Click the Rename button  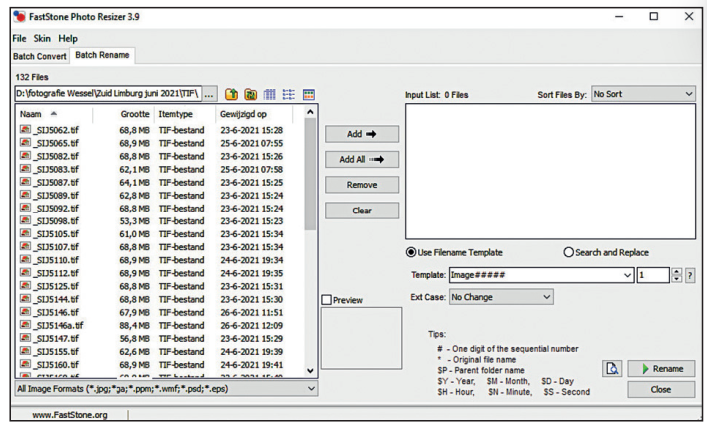[x=660, y=369]
